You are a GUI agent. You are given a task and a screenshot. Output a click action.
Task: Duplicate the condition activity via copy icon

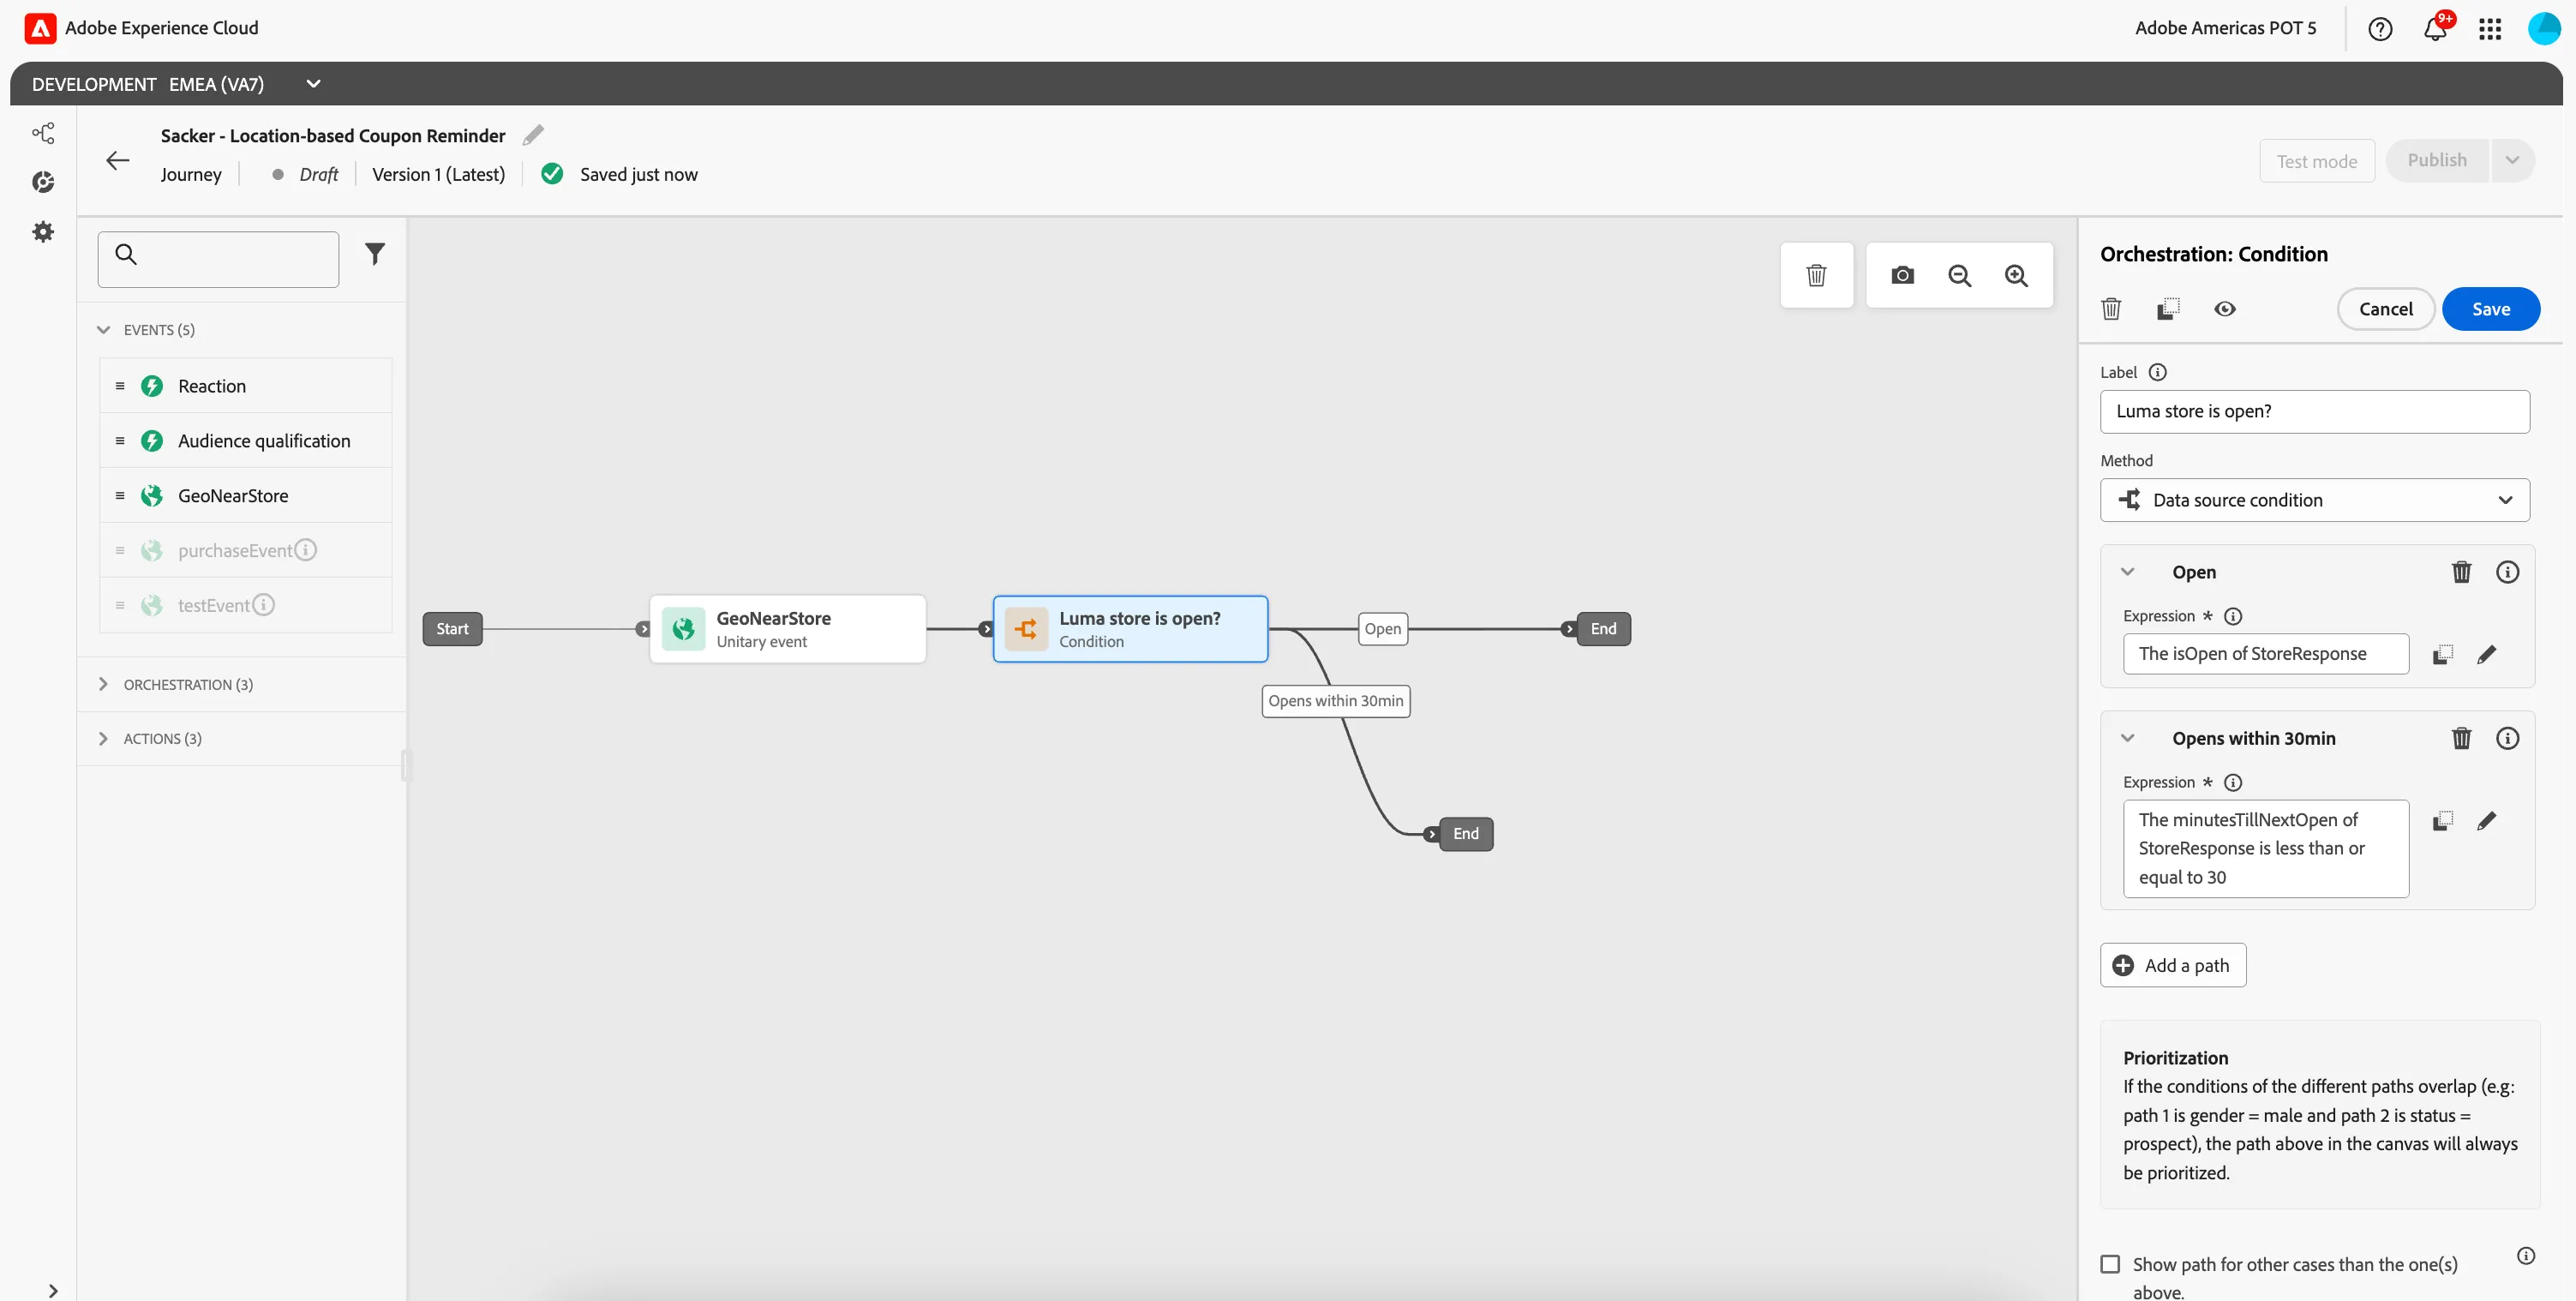(x=2167, y=309)
